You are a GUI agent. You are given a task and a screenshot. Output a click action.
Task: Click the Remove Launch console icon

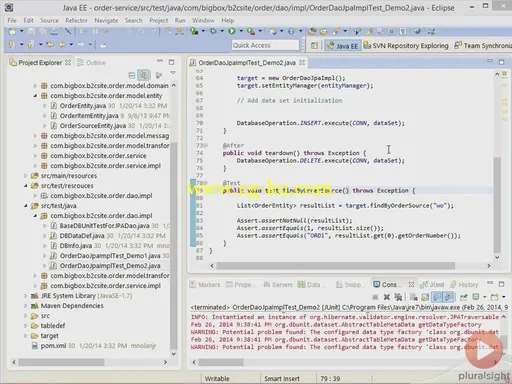point(387,297)
